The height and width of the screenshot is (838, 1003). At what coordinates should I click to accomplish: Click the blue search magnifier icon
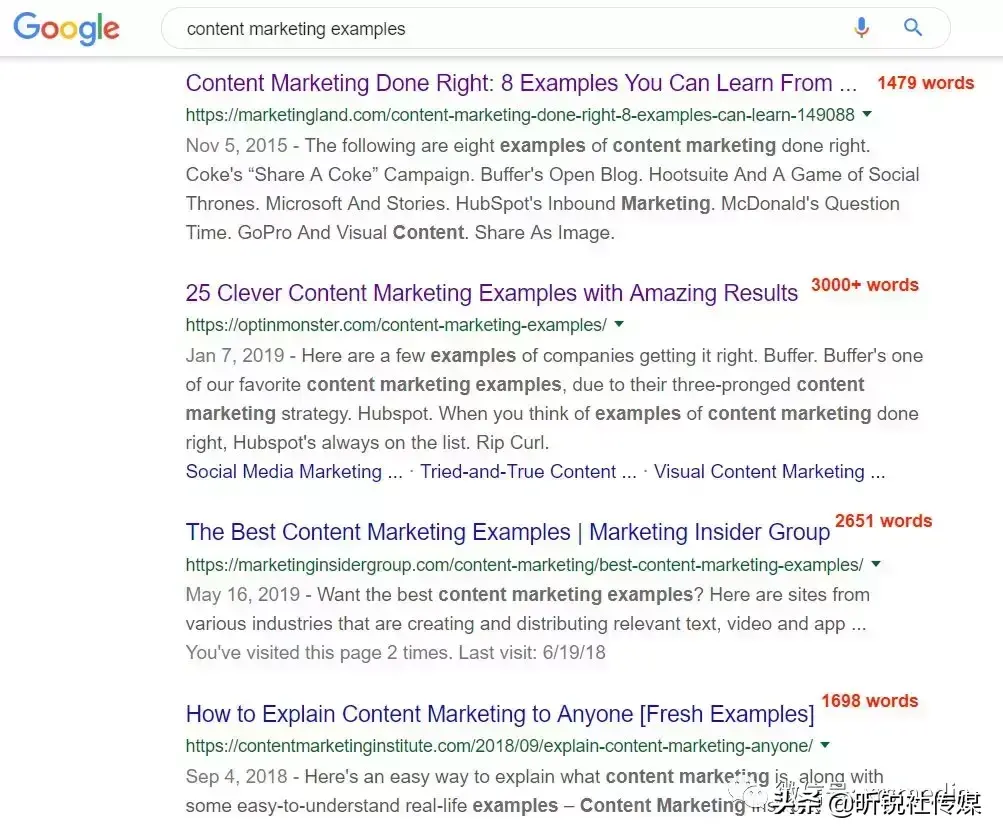click(x=913, y=28)
